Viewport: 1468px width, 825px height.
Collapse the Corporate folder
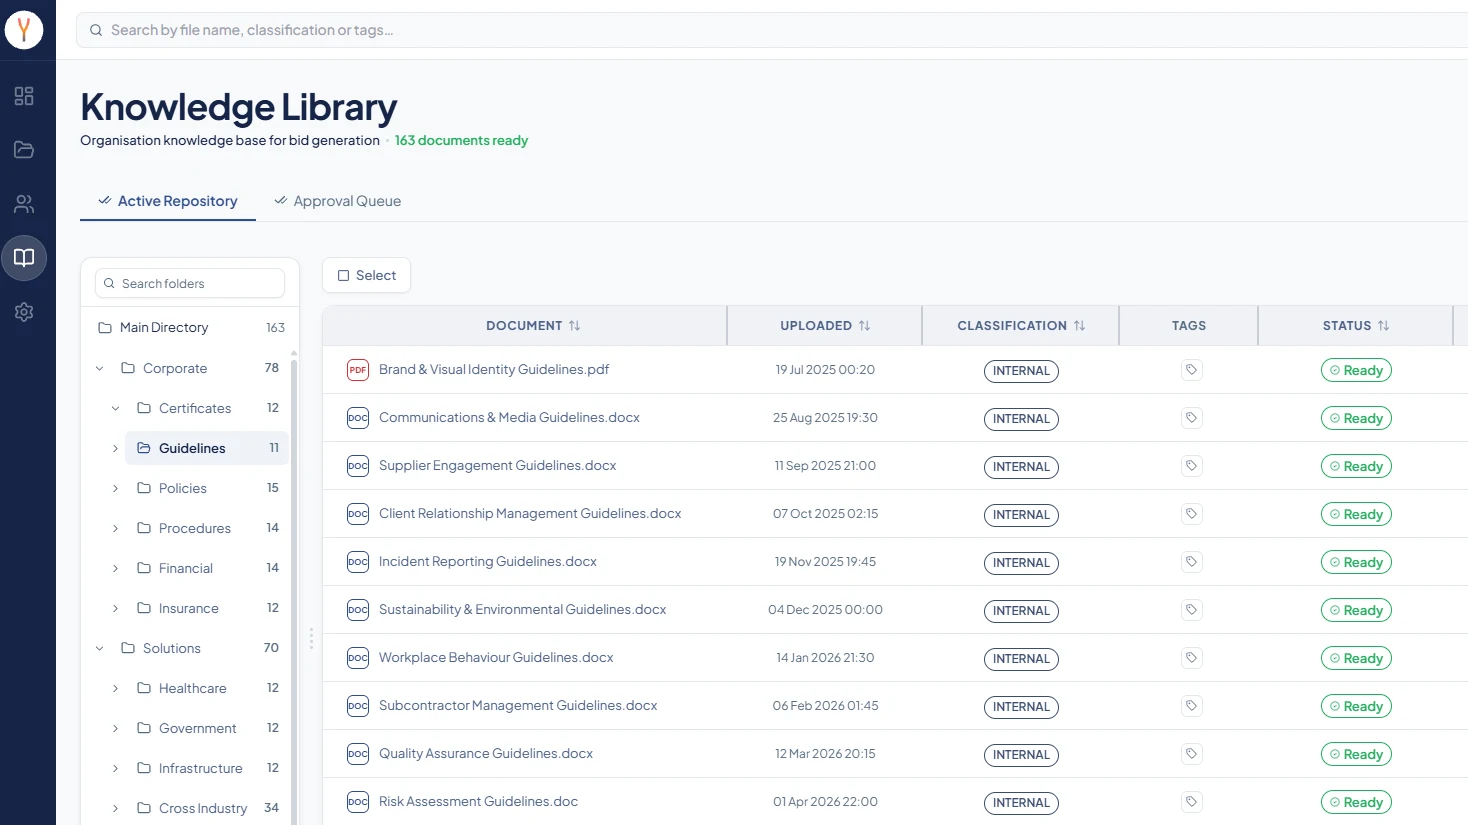100,369
